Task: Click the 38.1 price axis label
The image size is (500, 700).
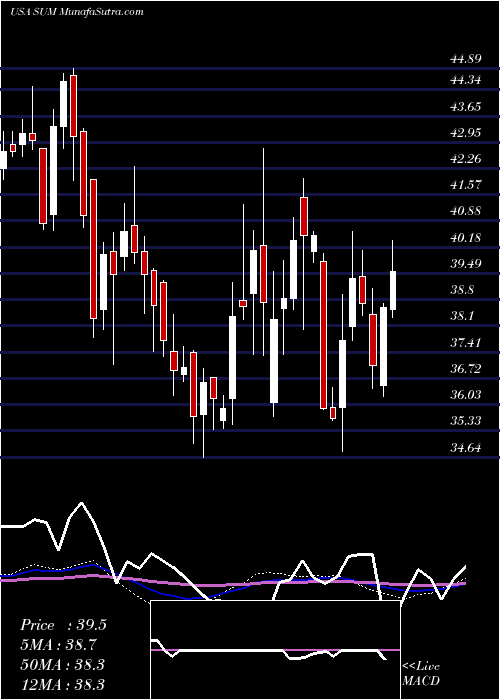Action: point(461,317)
